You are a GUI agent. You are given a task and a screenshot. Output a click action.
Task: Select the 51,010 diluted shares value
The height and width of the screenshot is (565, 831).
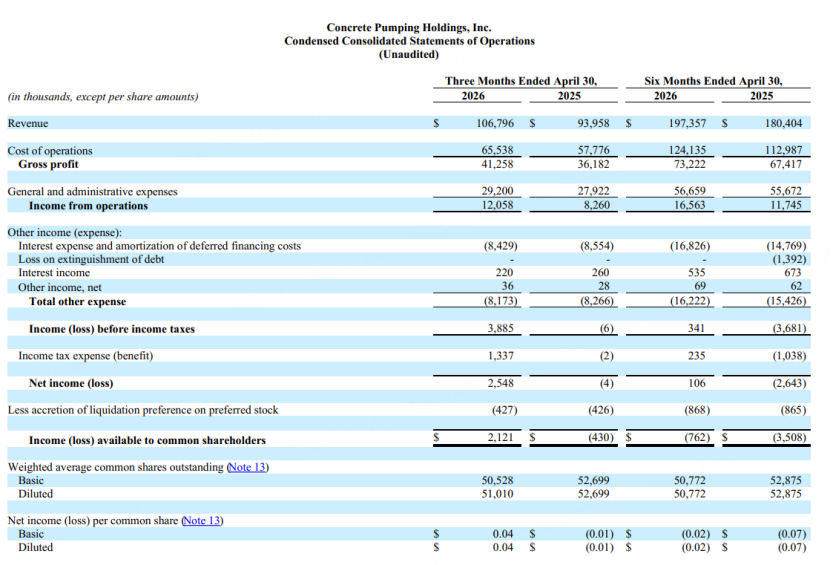tap(497, 493)
